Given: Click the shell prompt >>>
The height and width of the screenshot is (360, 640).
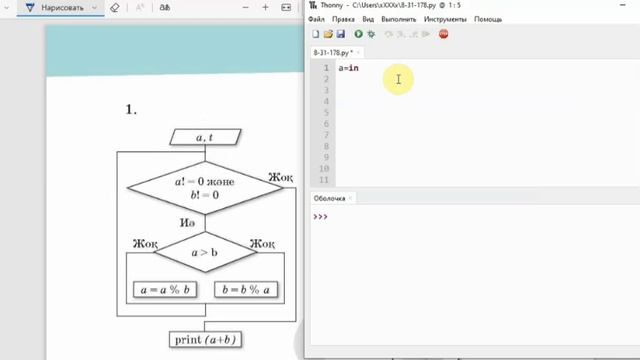Looking at the screenshot, I should pyautogui.click(x=320, y=217).
